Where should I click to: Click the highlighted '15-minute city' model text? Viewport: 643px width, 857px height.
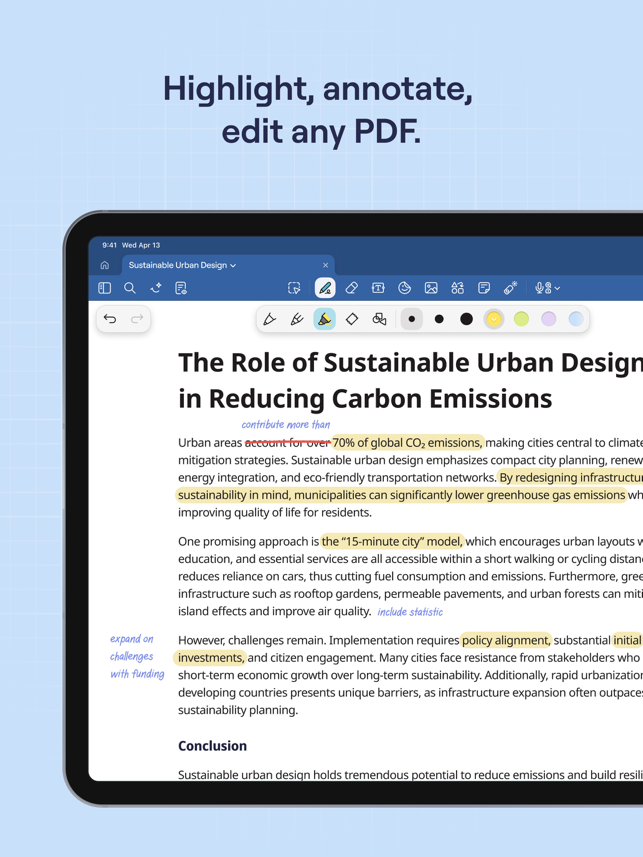tap(392, 541)
